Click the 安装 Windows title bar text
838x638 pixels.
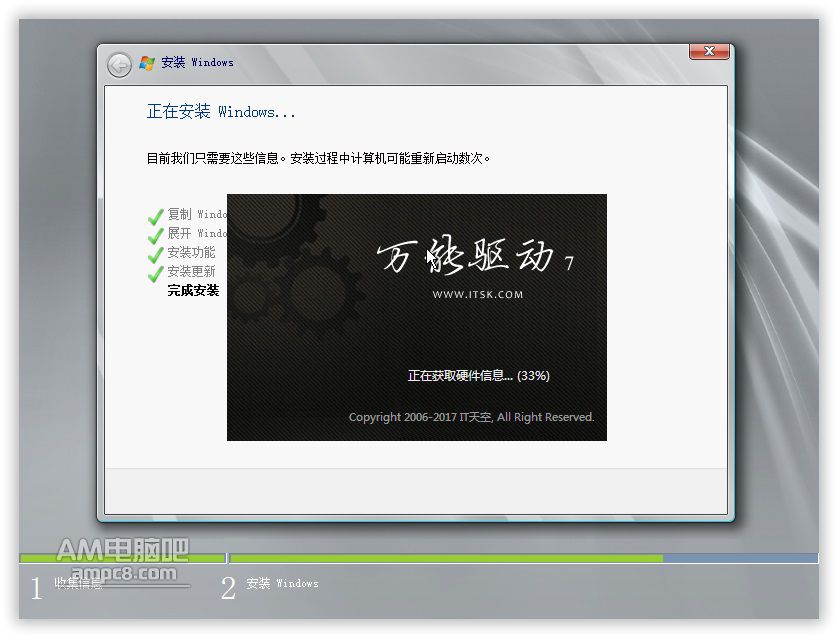tap(197, 63)
